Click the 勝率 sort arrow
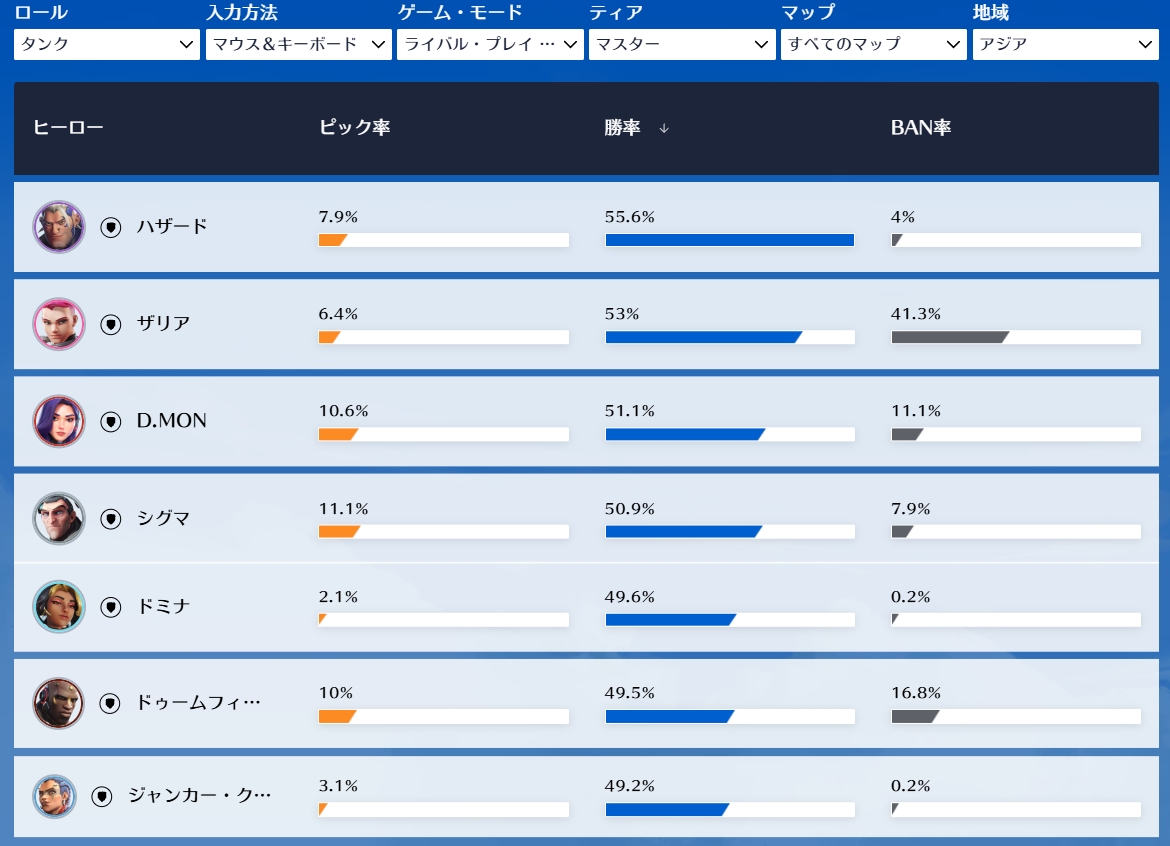 (x=664, y=128)
